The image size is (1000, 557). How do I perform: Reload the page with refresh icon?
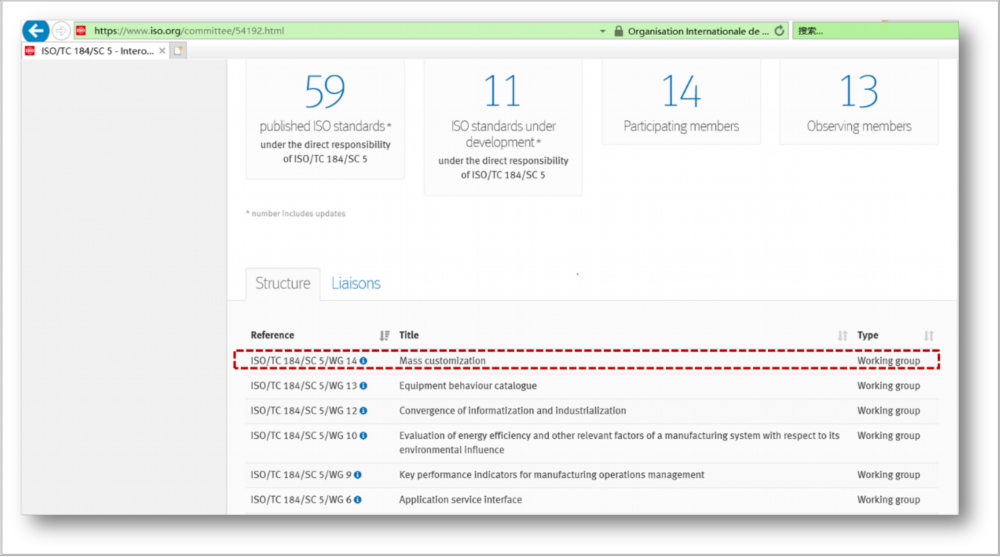coord(779,31)
